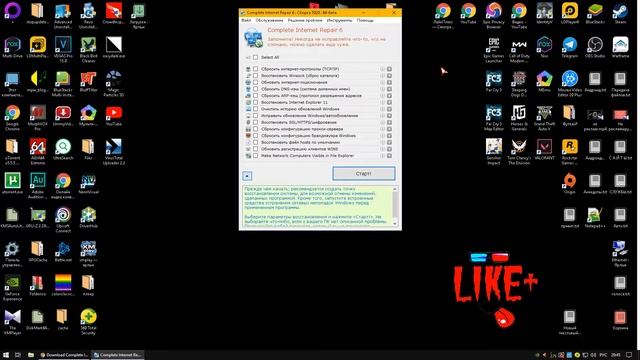Select the Rockstar Games Launcher desktop icon
Viewport: 640px width, 360px height.
coord(569,151)
